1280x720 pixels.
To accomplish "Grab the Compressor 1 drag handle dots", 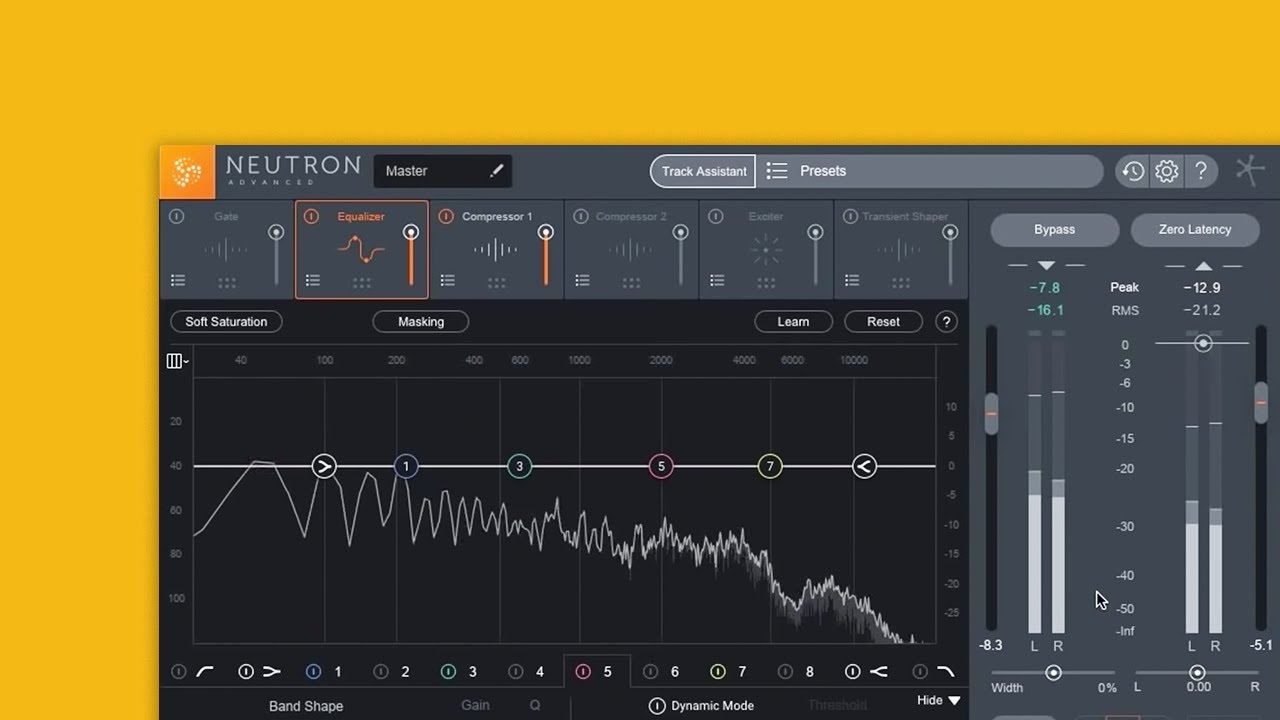I will click(497, 283).
